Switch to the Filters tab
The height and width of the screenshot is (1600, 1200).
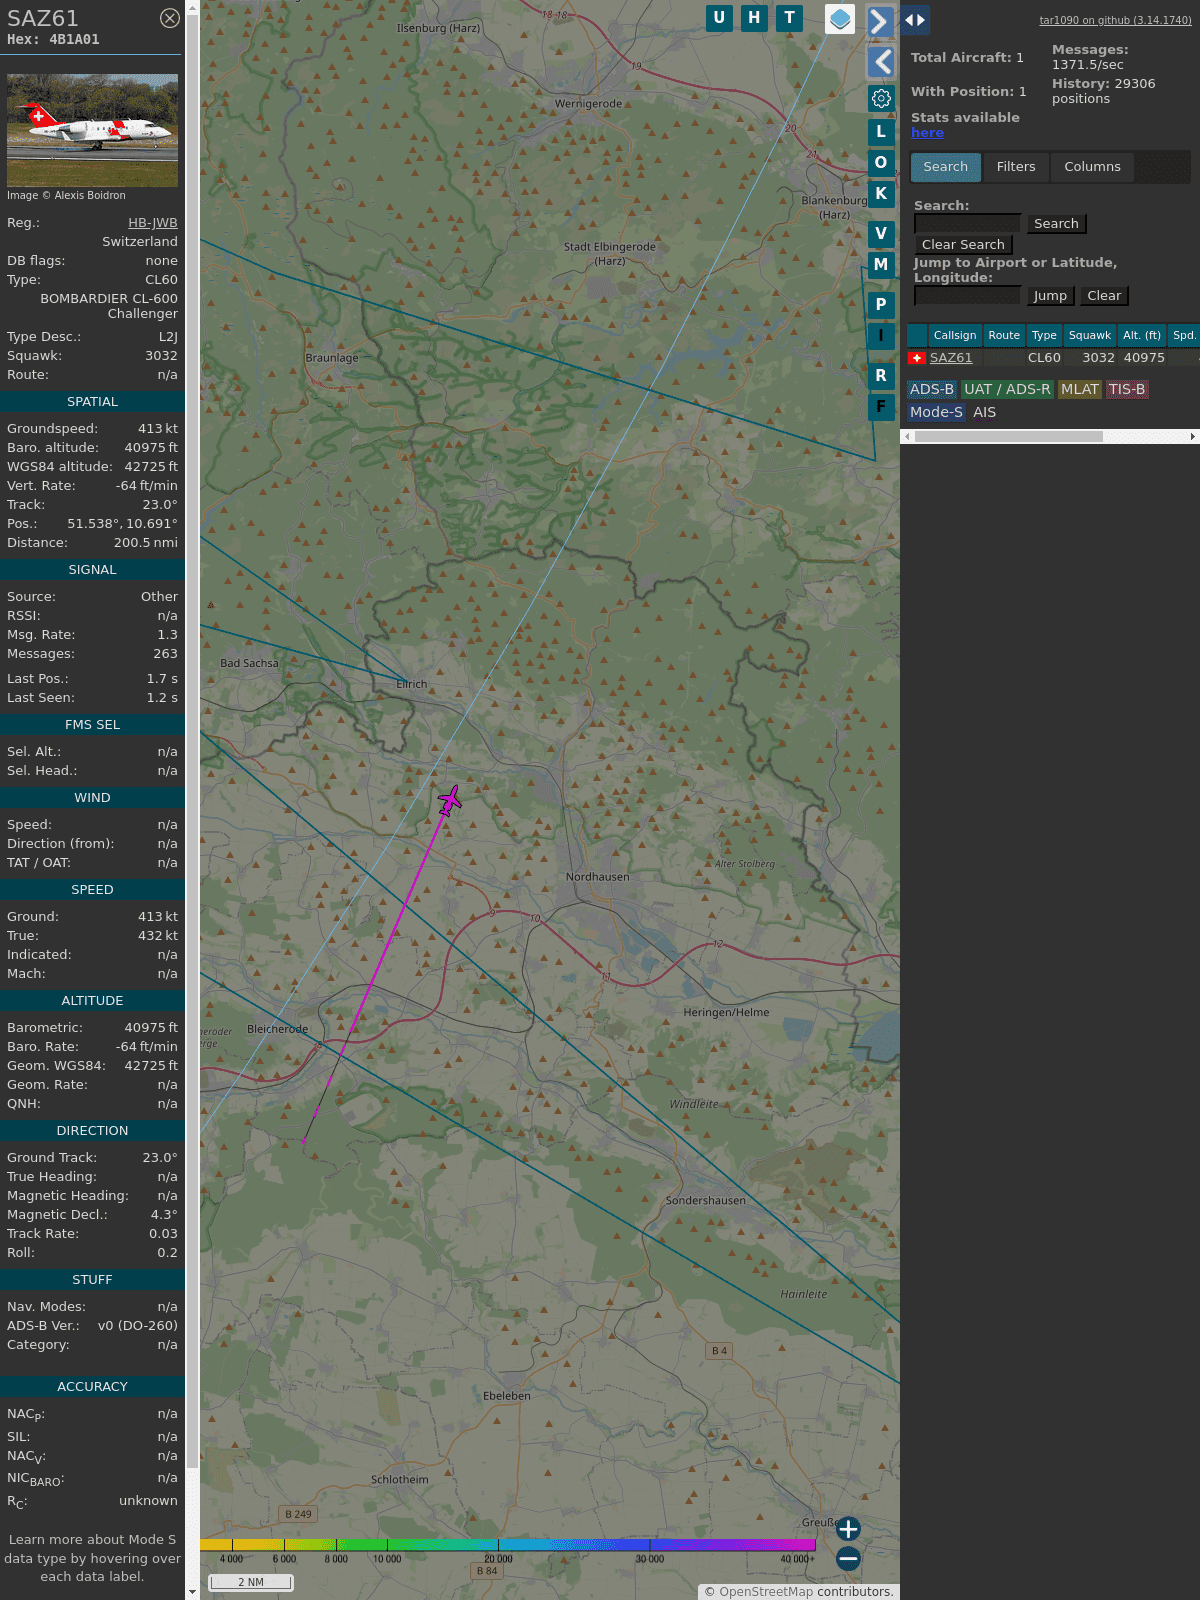coord(1015,167)
